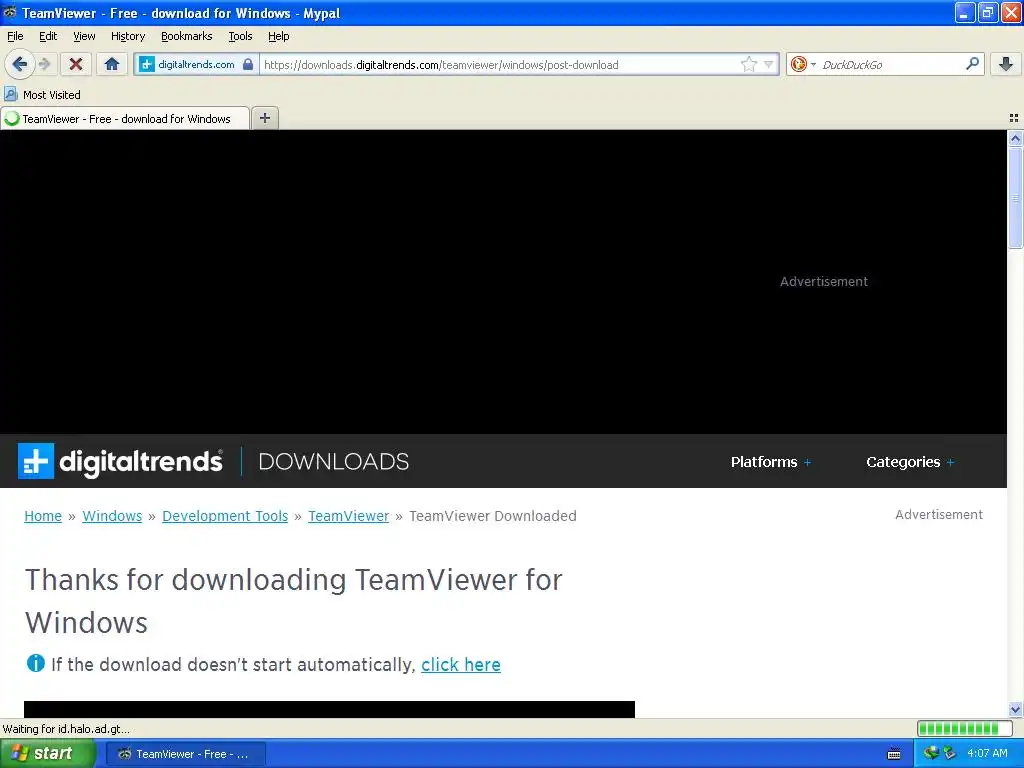Go back using the back arrow button
1024x768 pixels.
pyautogui.click(x=20, y=64)
